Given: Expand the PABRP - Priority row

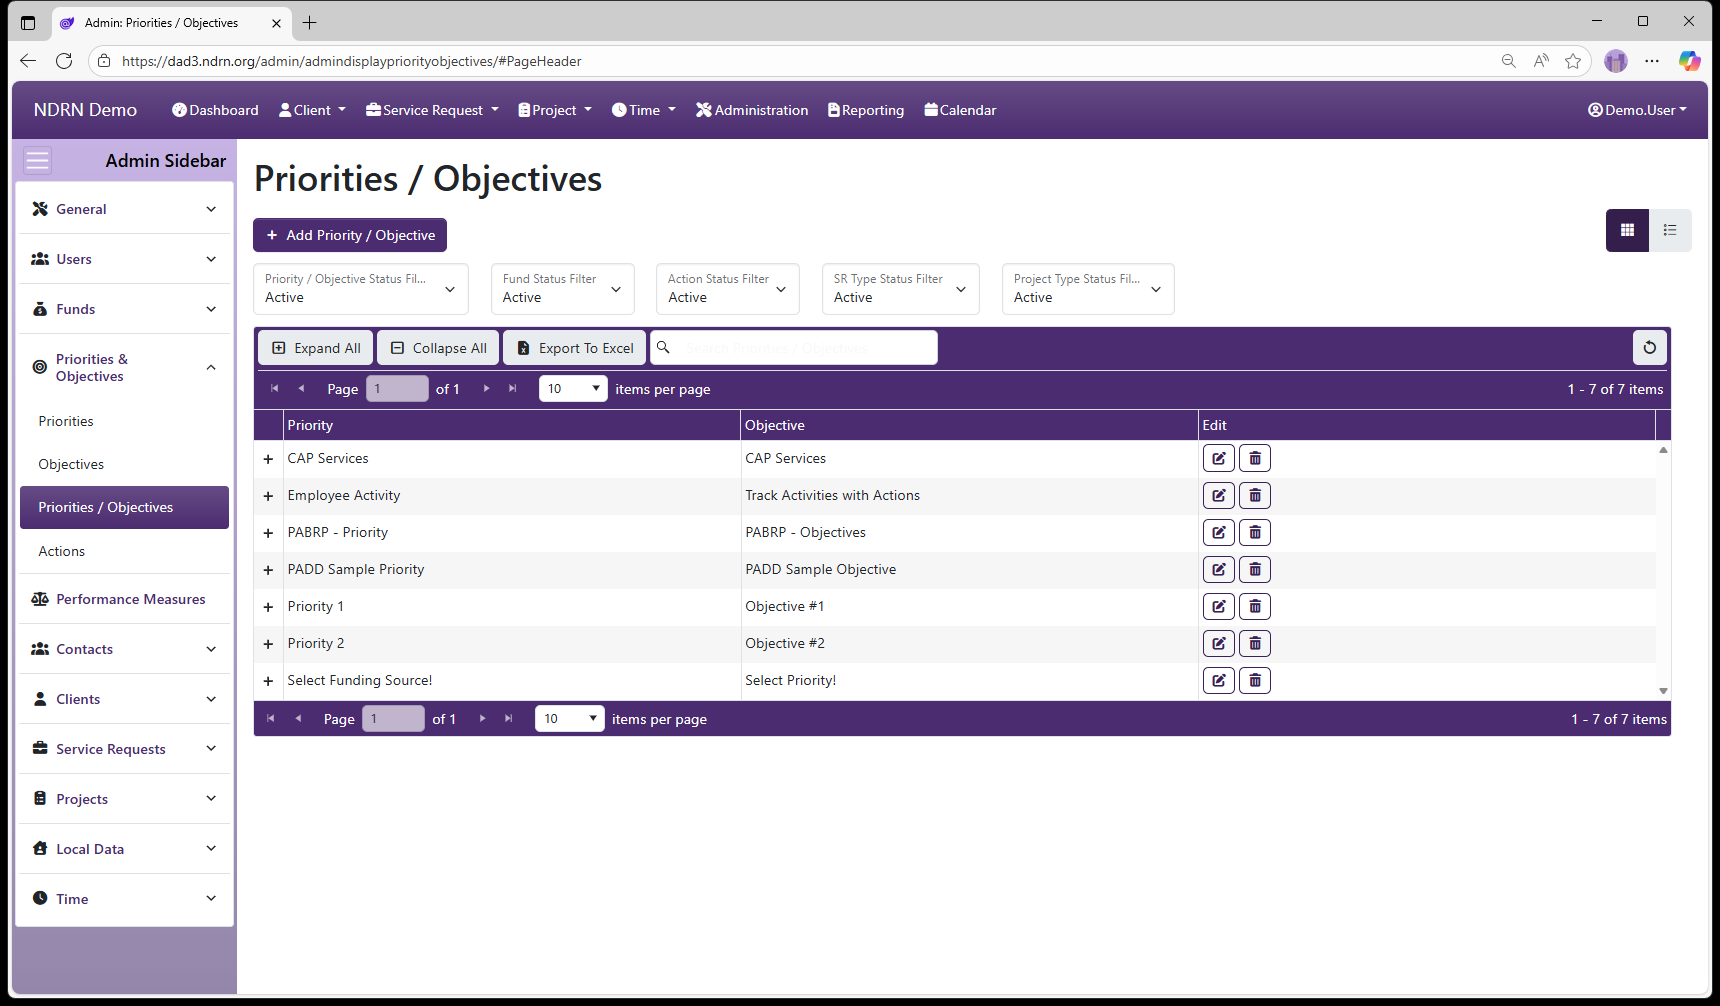Looking at the screenshot, I should [x=268, y=533].
